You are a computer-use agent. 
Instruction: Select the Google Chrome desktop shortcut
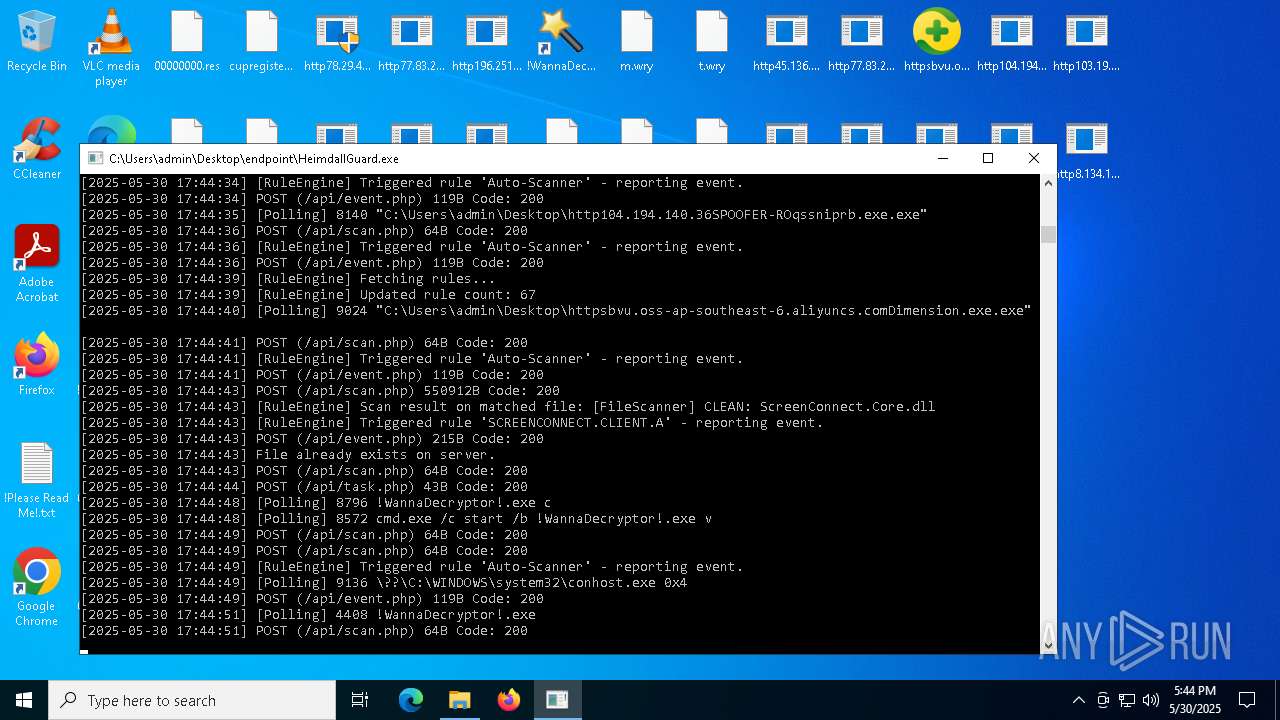click(x=37, y=588)
